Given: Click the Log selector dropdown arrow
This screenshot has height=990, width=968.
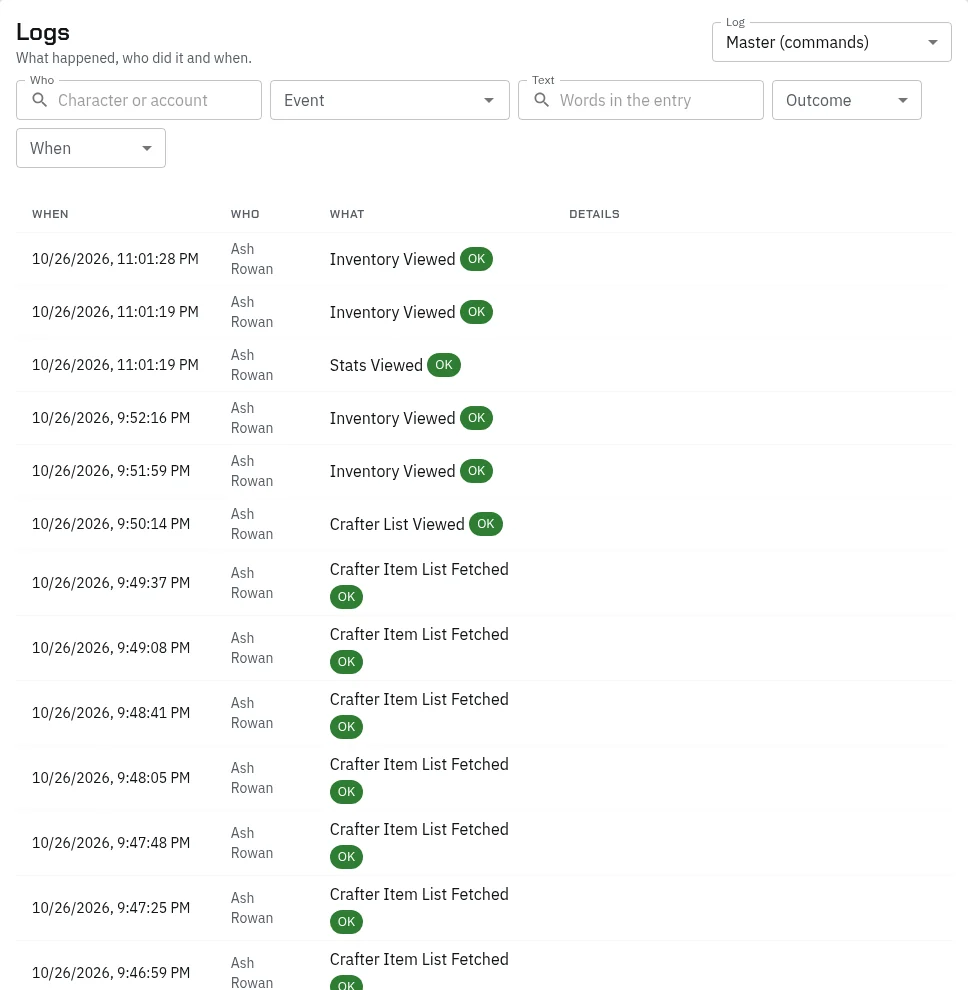Looking at the screenshot, I should (x=932, y=42).
